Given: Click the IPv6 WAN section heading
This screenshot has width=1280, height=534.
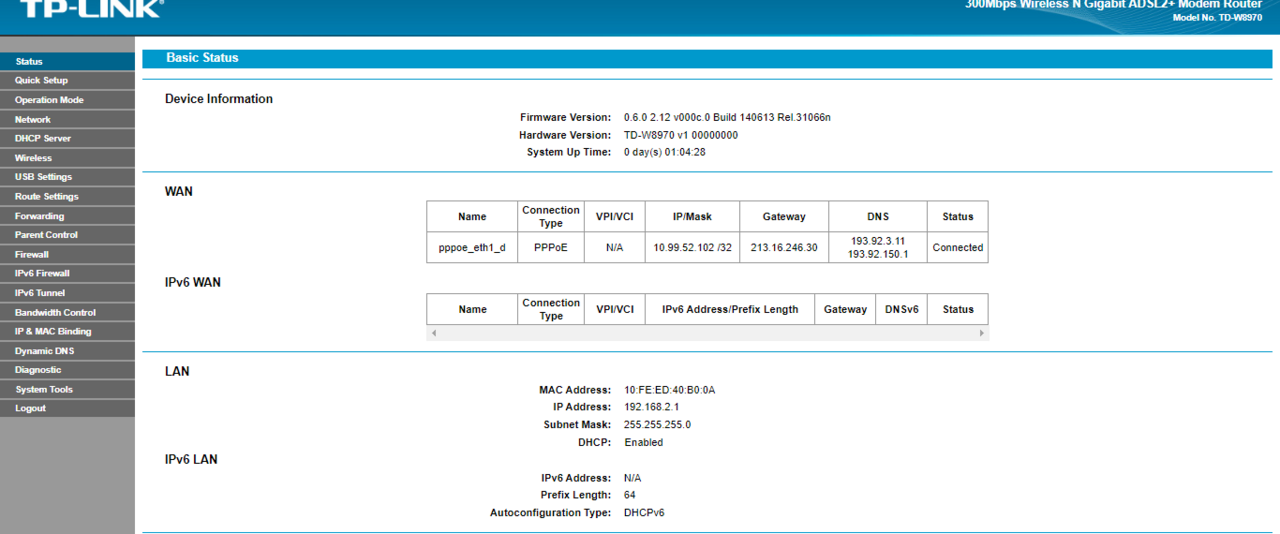Looking at the screenshot, I should (193, 282).
